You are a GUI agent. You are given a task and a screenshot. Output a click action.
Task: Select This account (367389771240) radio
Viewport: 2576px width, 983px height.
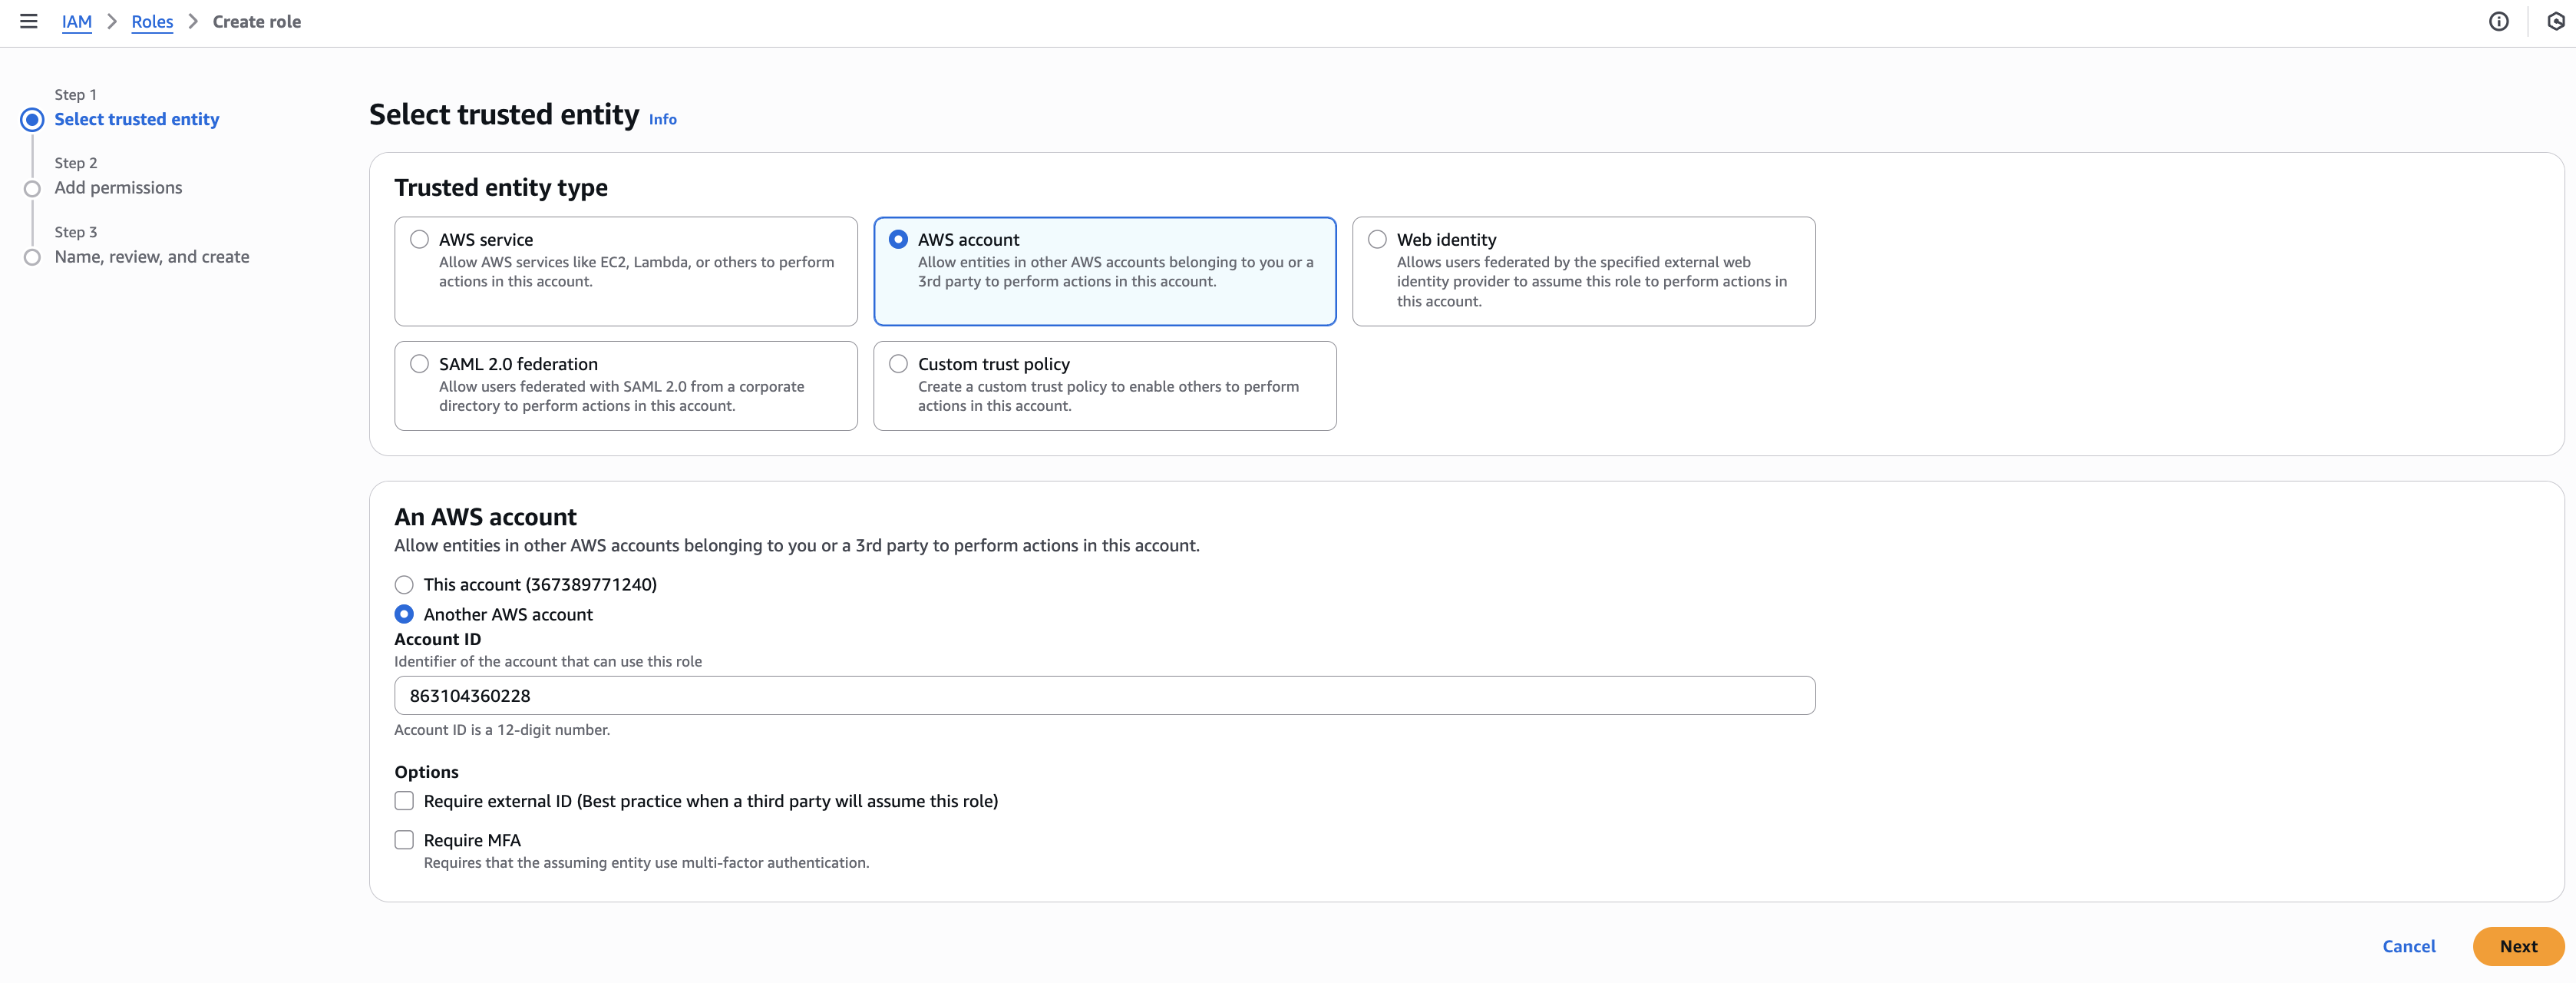(404, 585)
